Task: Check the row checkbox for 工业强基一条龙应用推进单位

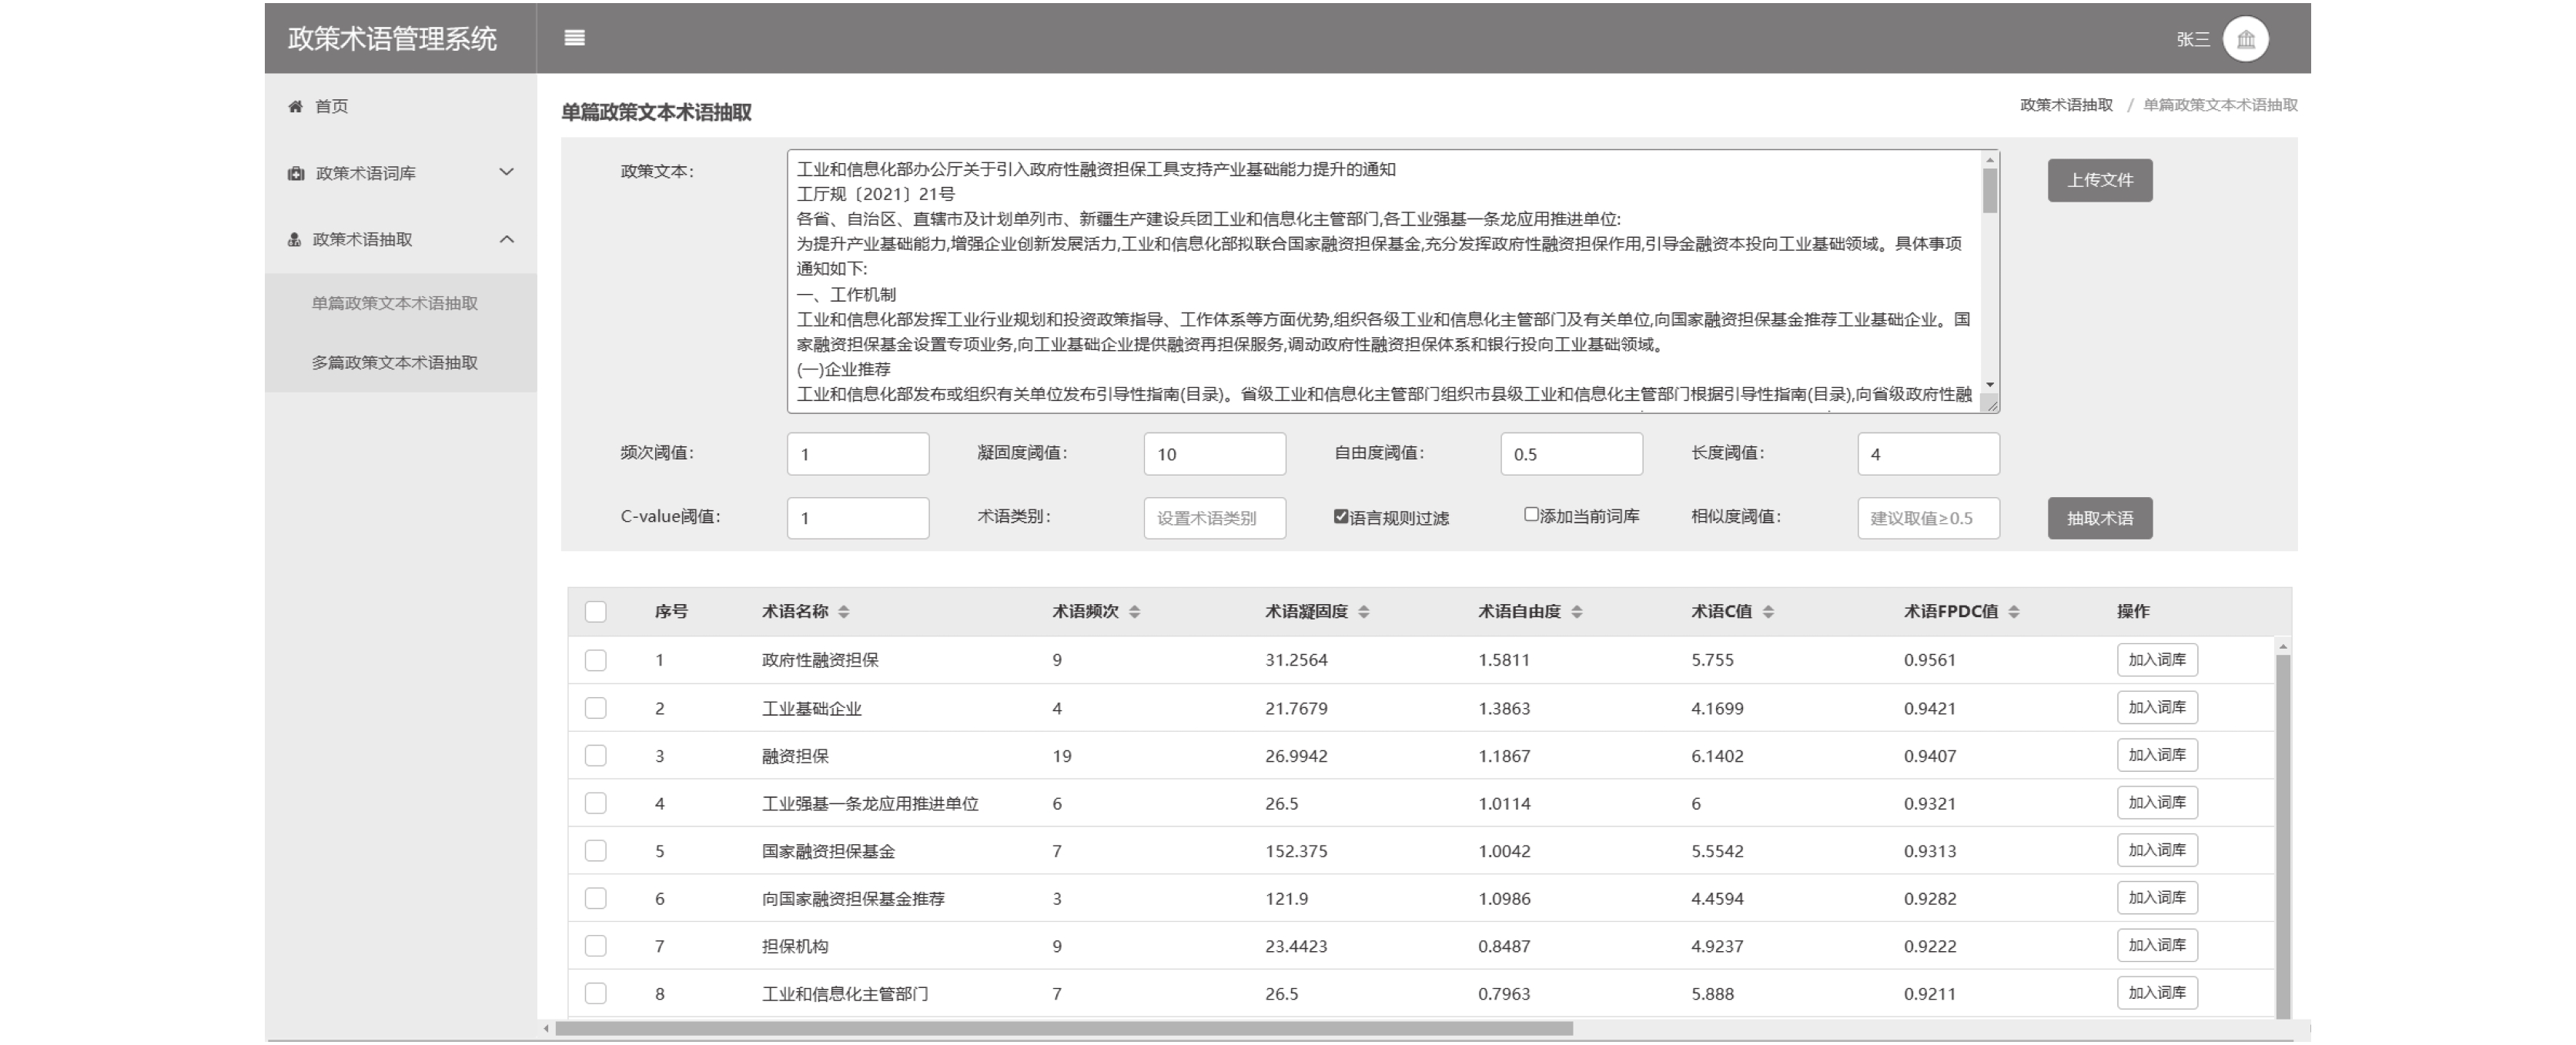Action: pyautogui.click(x=595, y=803)
